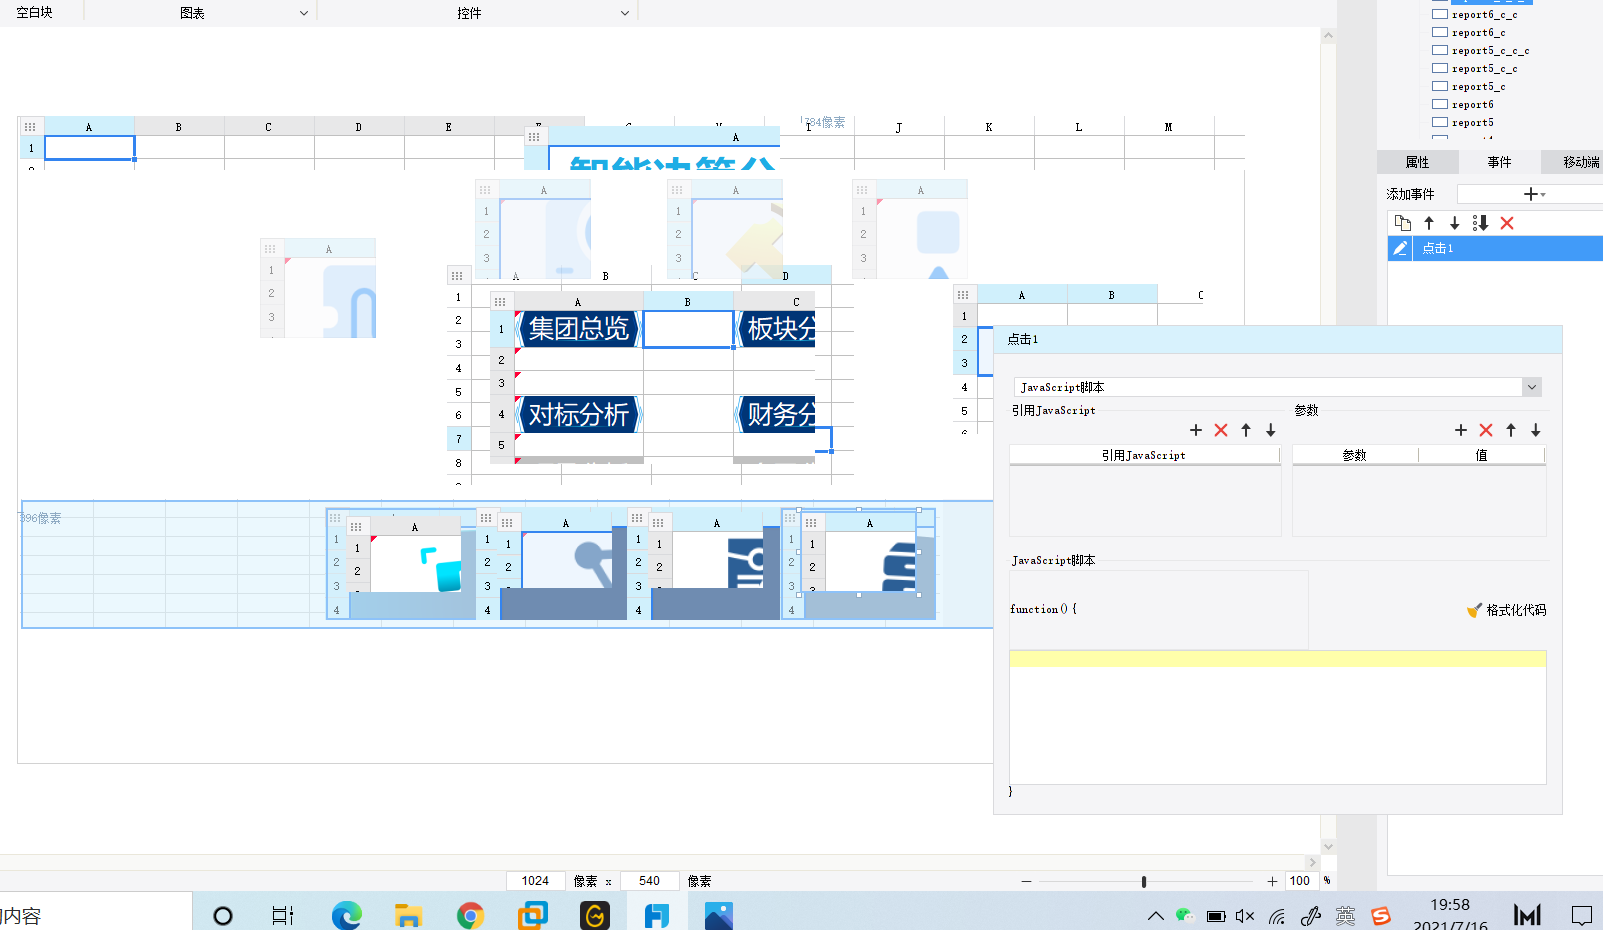The height and width of the screenshot is (930, 1603).
Task: Edit the 点击1 event with pencil icon
Action: pos(1400,248)
